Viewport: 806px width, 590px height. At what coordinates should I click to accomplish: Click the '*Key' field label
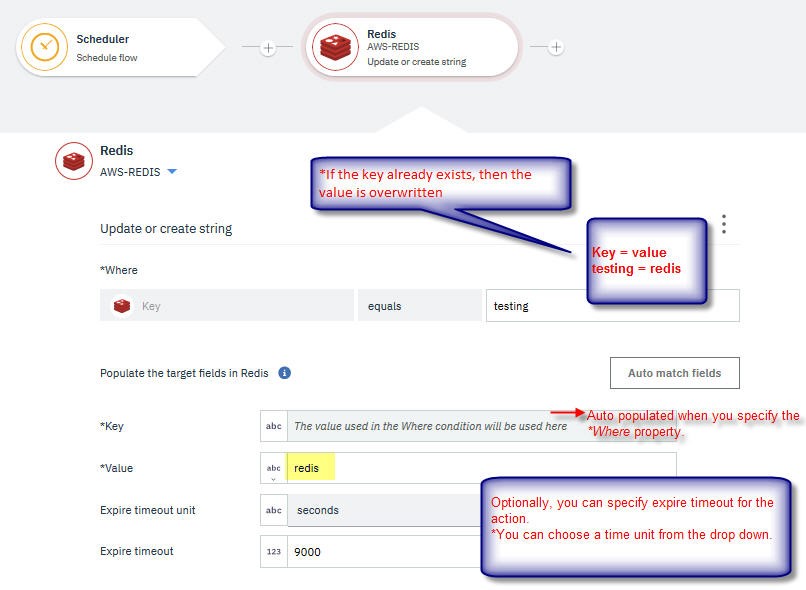(112, 426)
